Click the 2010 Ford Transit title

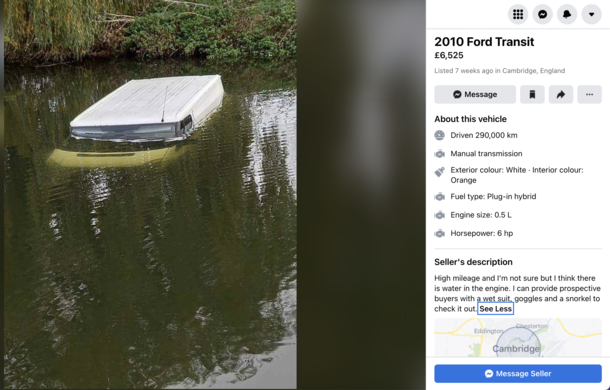click(484, 42)
